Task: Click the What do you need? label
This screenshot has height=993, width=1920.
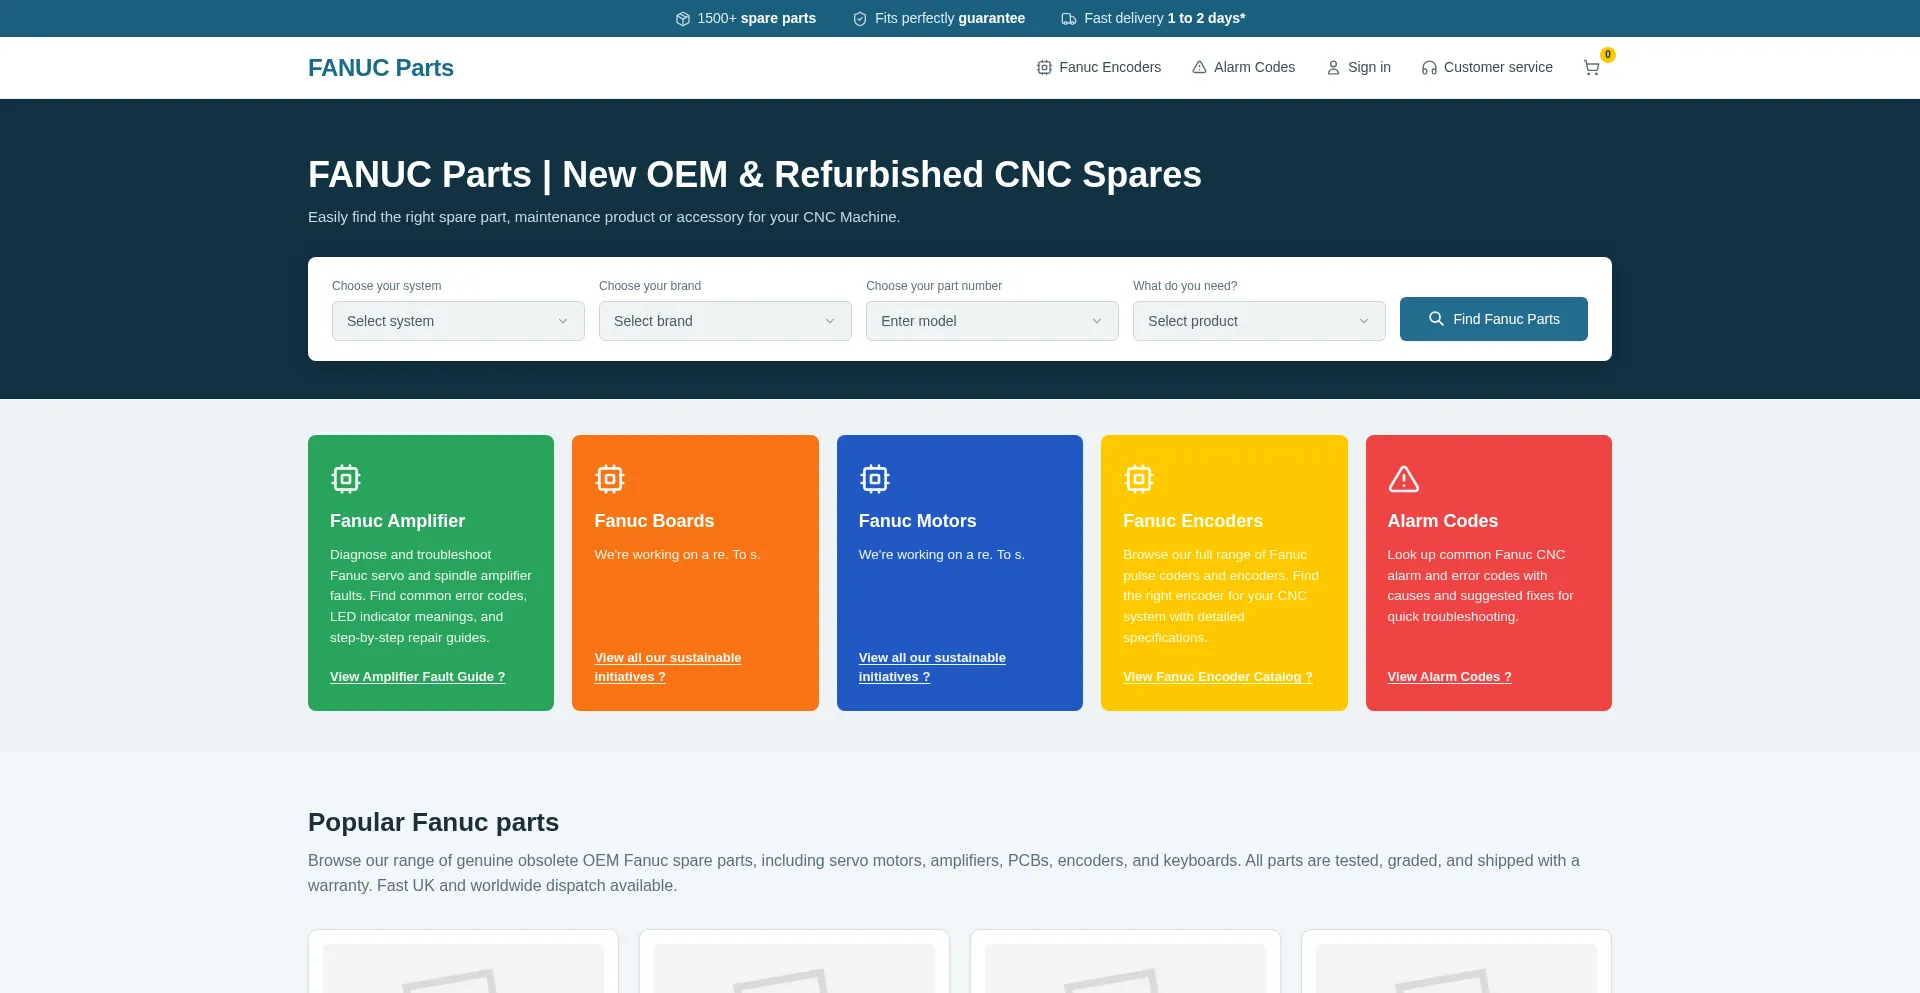Action: (1185, 286)
